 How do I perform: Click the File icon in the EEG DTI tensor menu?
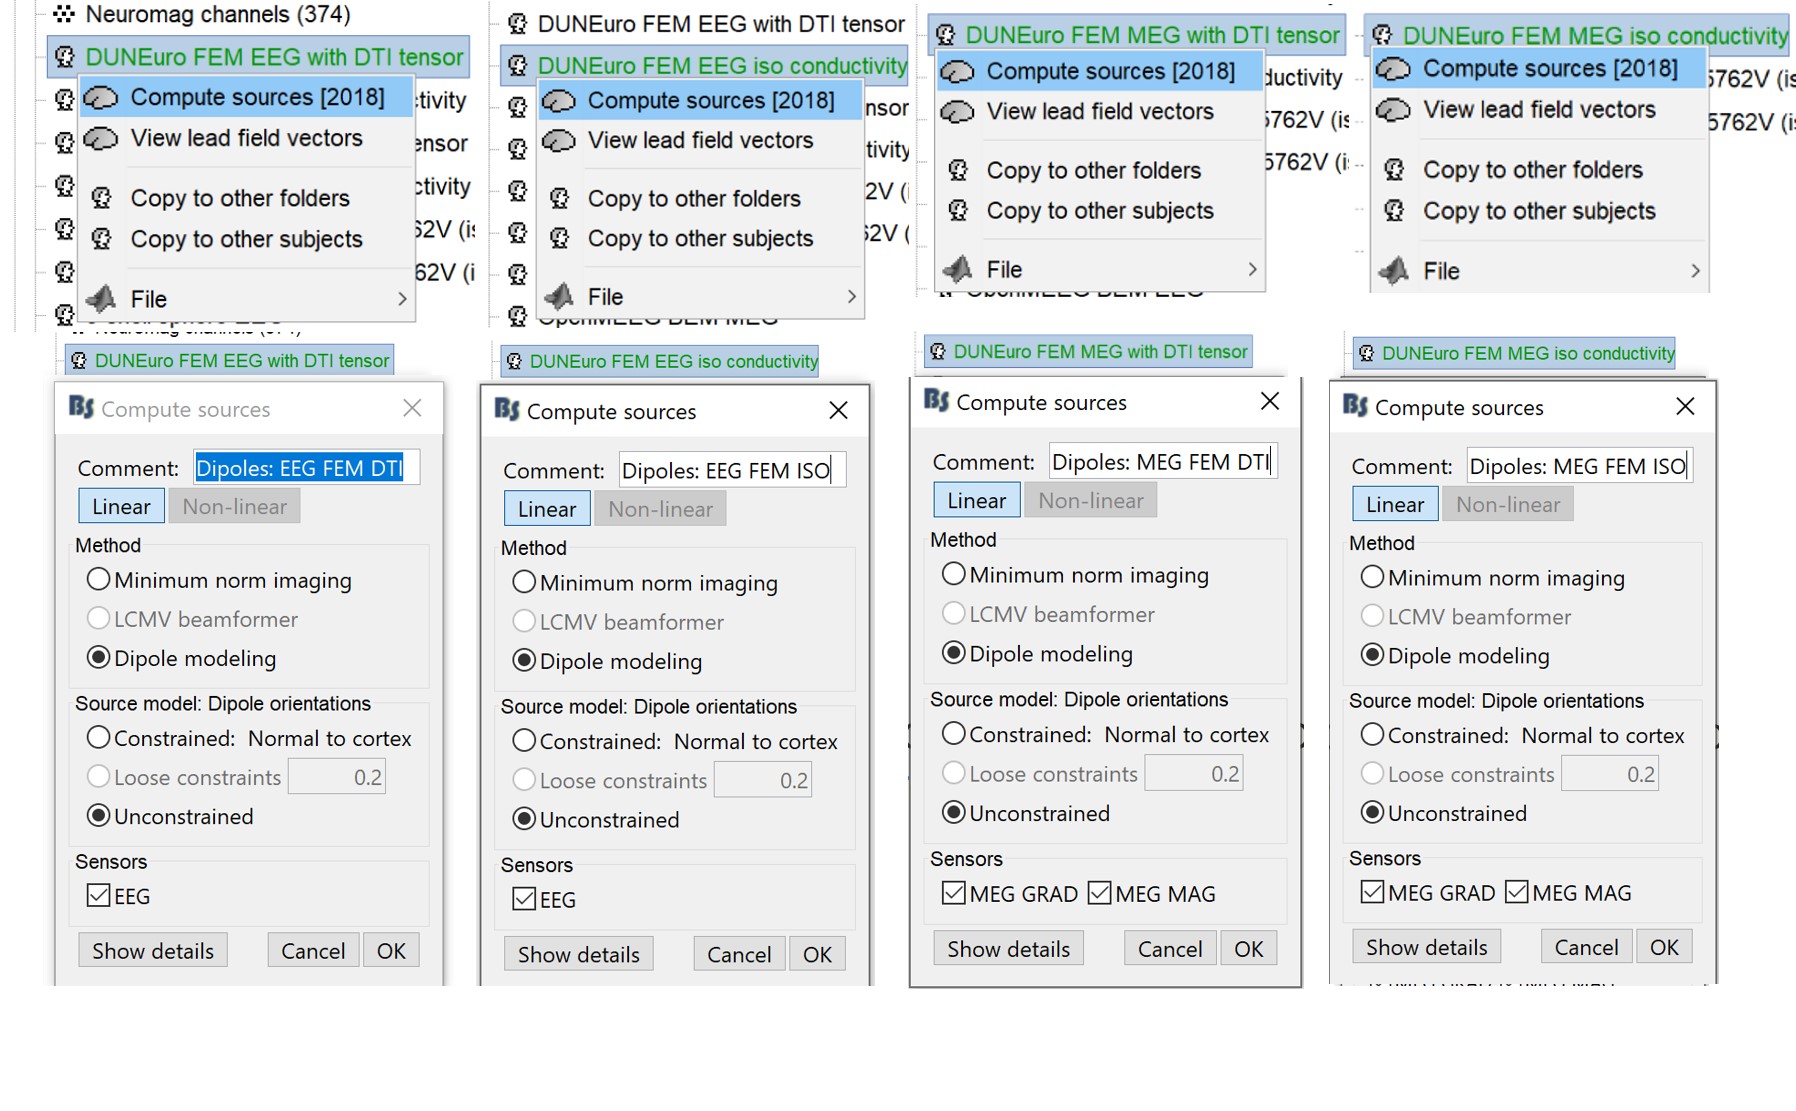point(101,299)
